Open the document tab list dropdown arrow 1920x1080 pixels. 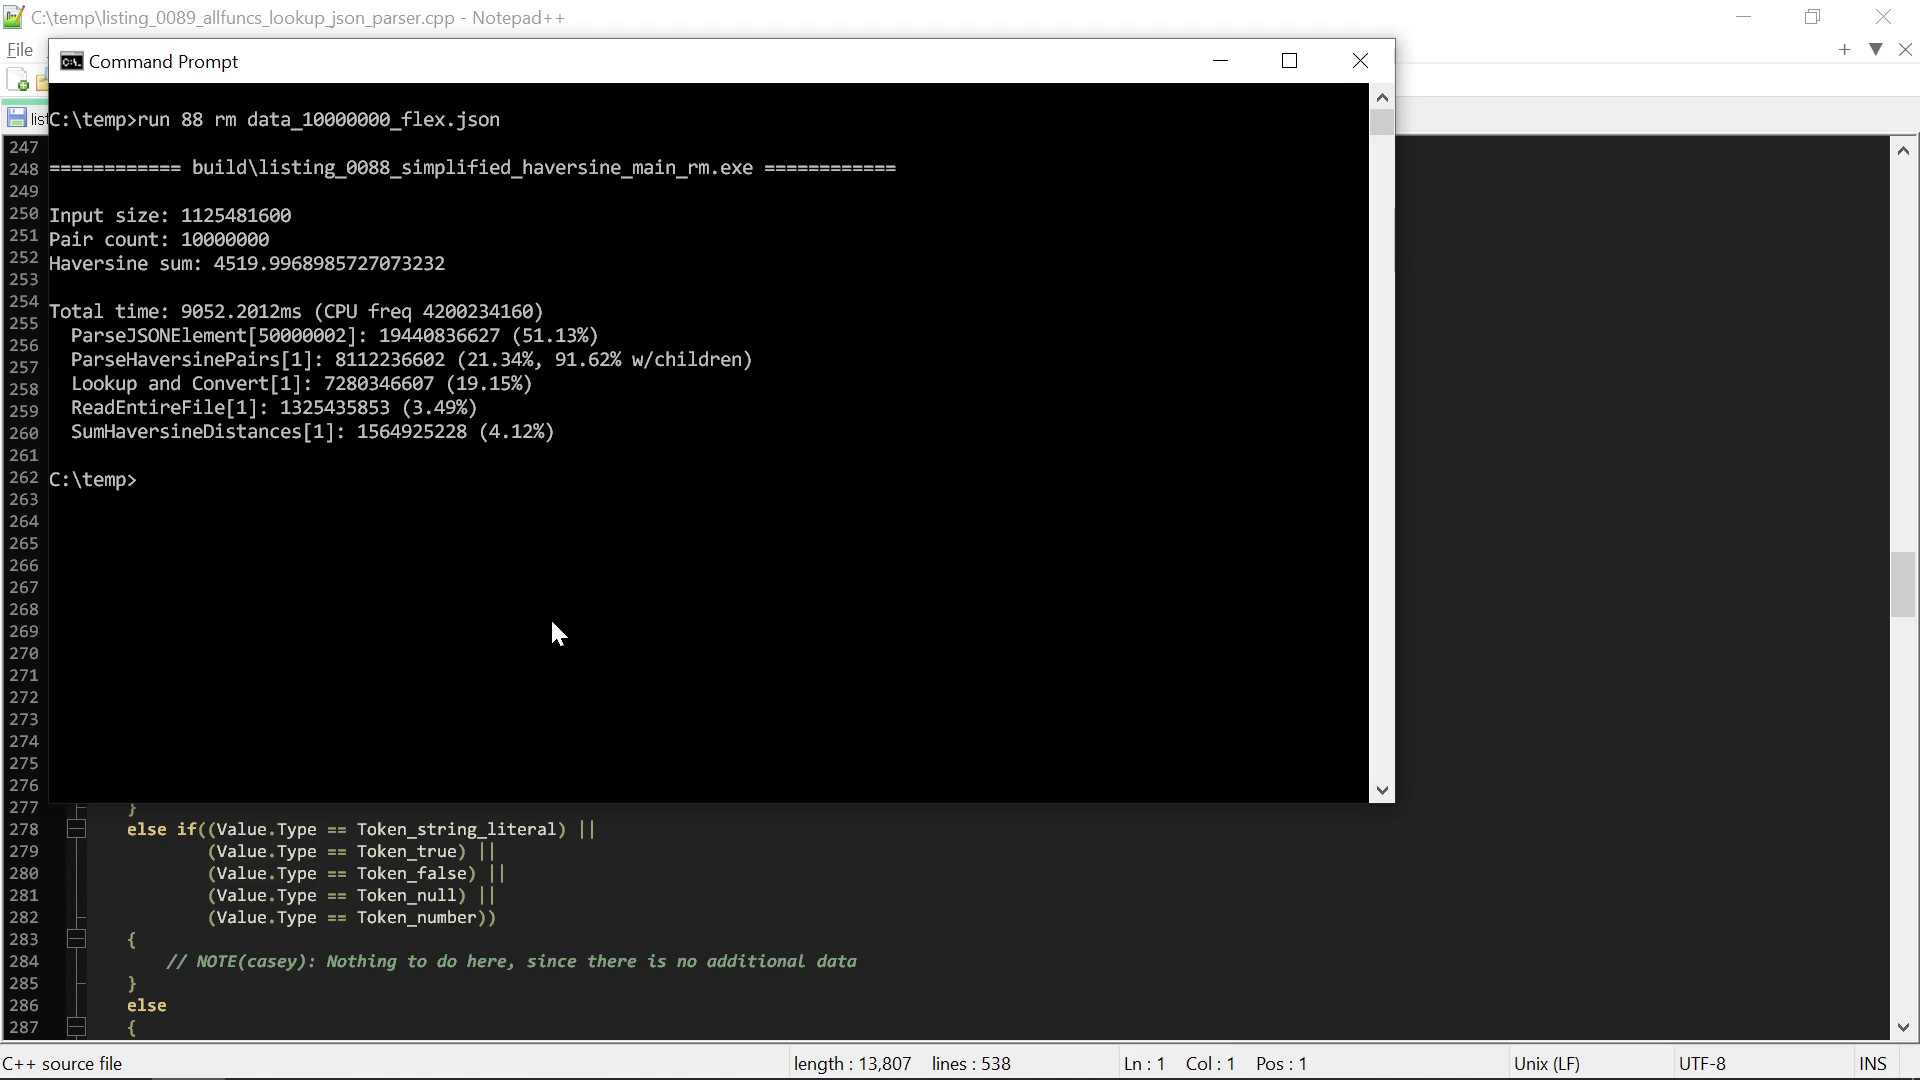click(x=1876, y=49)
